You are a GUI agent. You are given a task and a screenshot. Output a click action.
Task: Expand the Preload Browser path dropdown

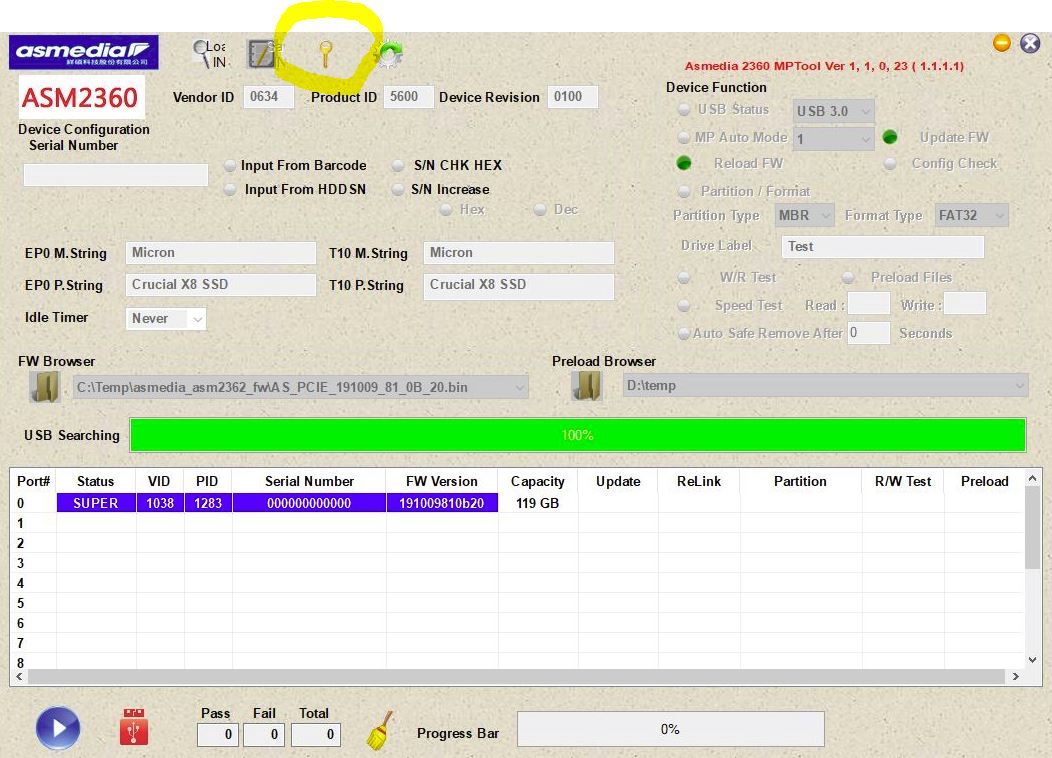tap(1019, 386)
